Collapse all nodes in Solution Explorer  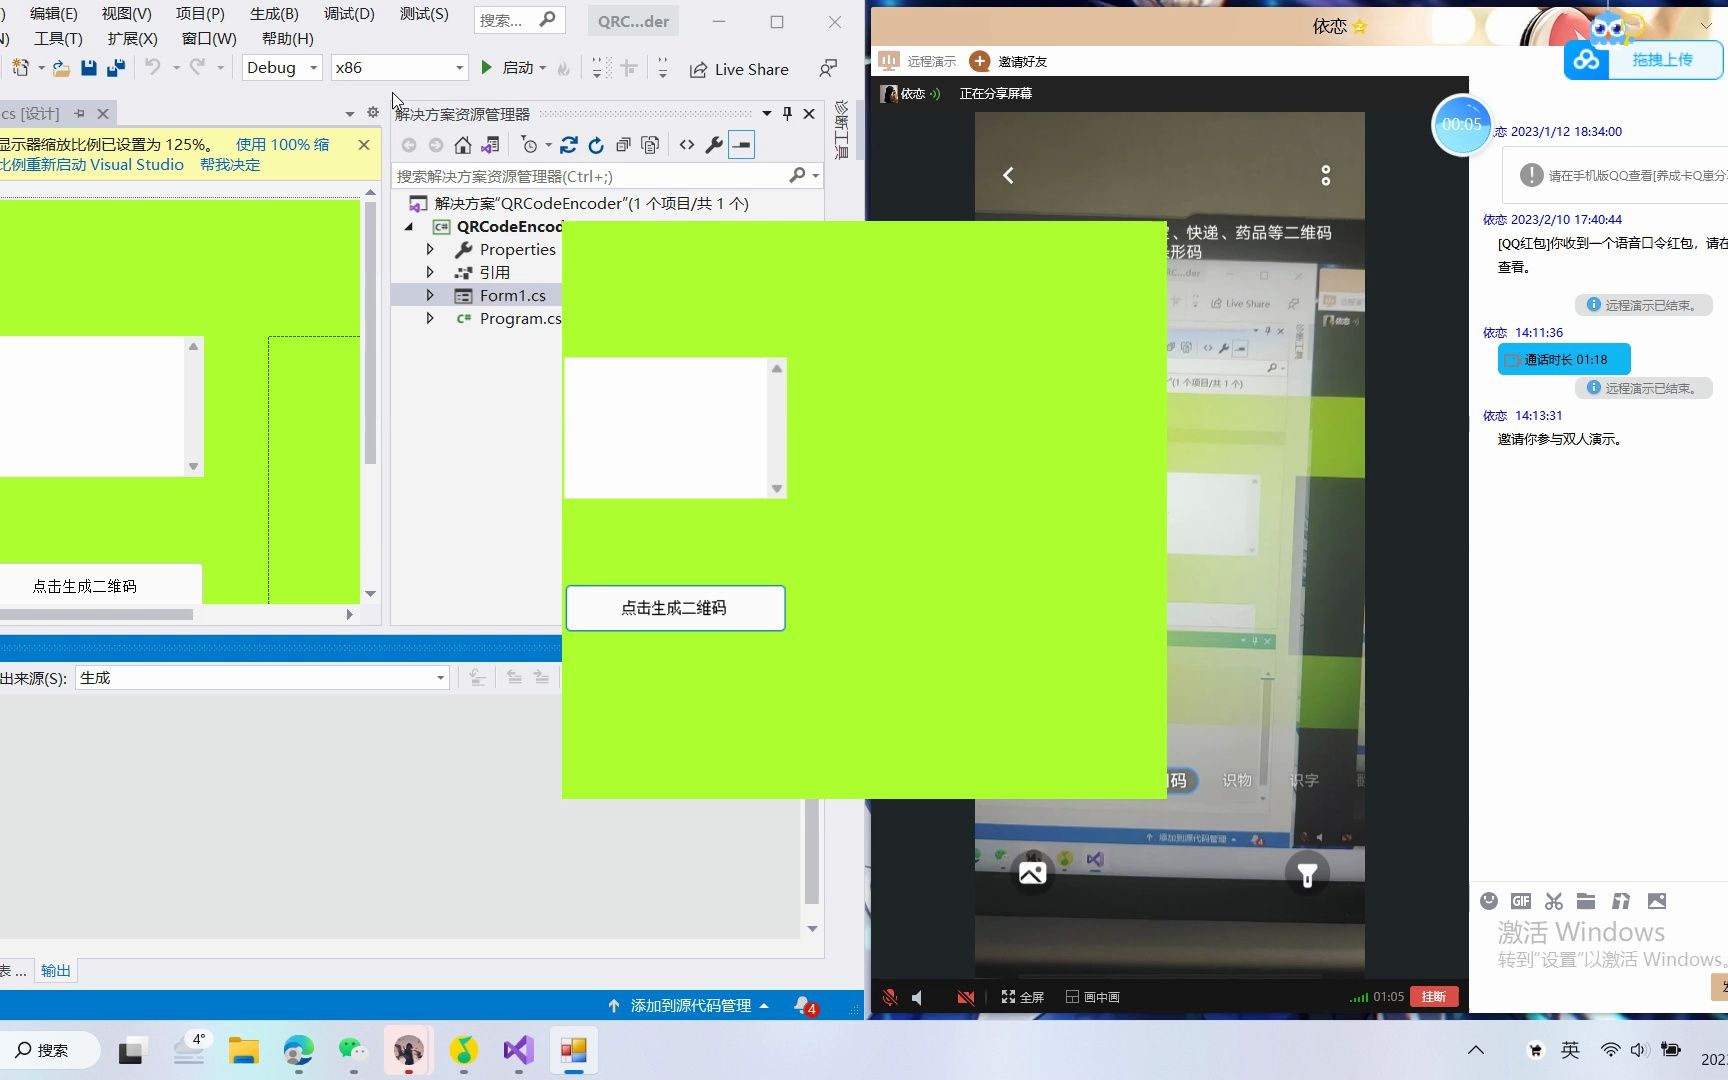pyautogui.click(x=624, y=145)
